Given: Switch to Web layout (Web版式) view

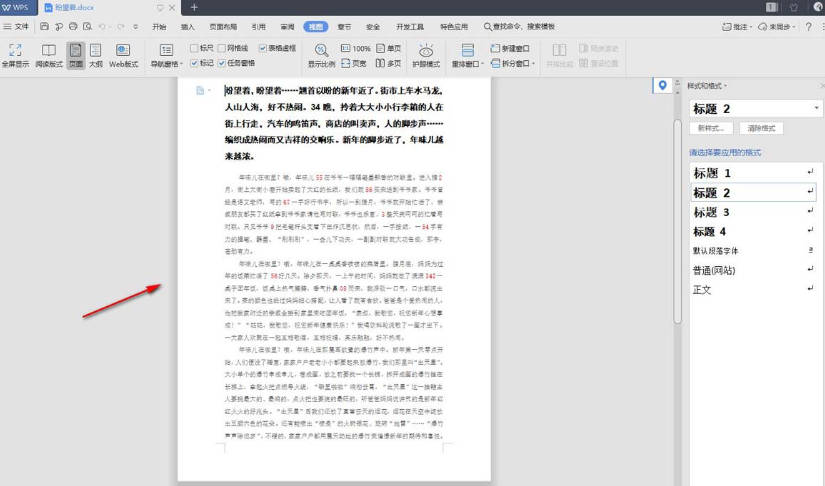Looking at the screenshot, I should (x=123, y=56).
